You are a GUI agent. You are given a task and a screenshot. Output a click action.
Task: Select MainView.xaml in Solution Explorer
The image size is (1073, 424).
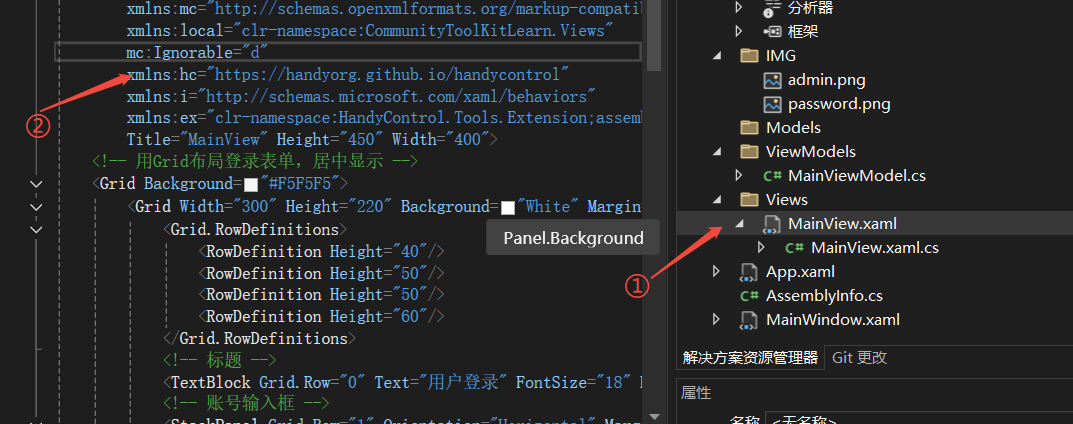[842, 224]
